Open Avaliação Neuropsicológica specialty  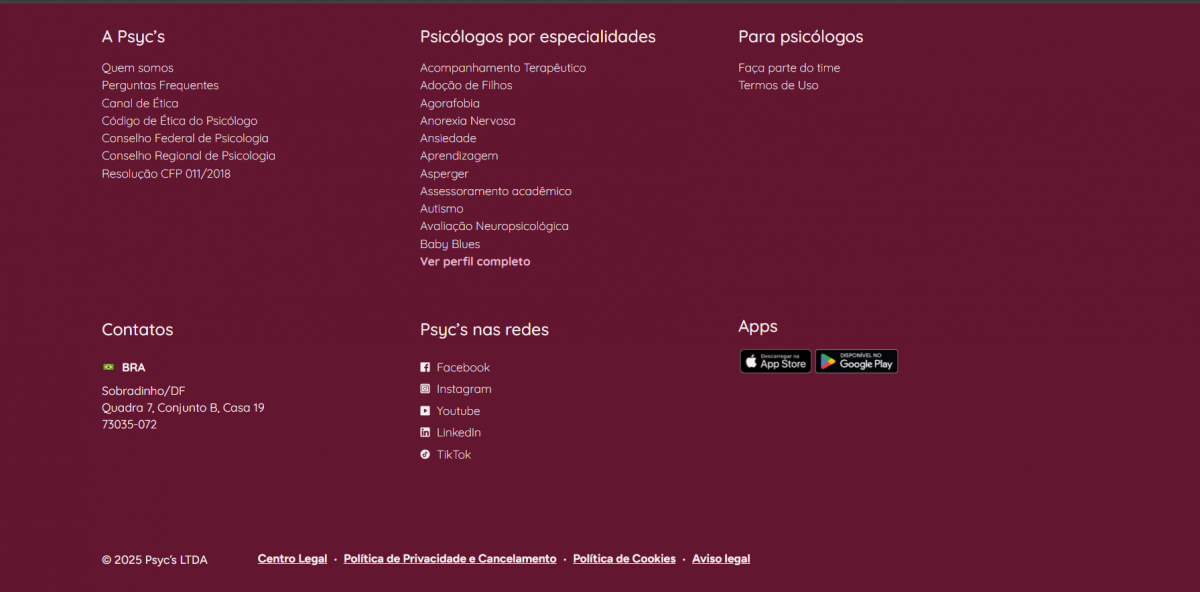[x=494, y=226]
